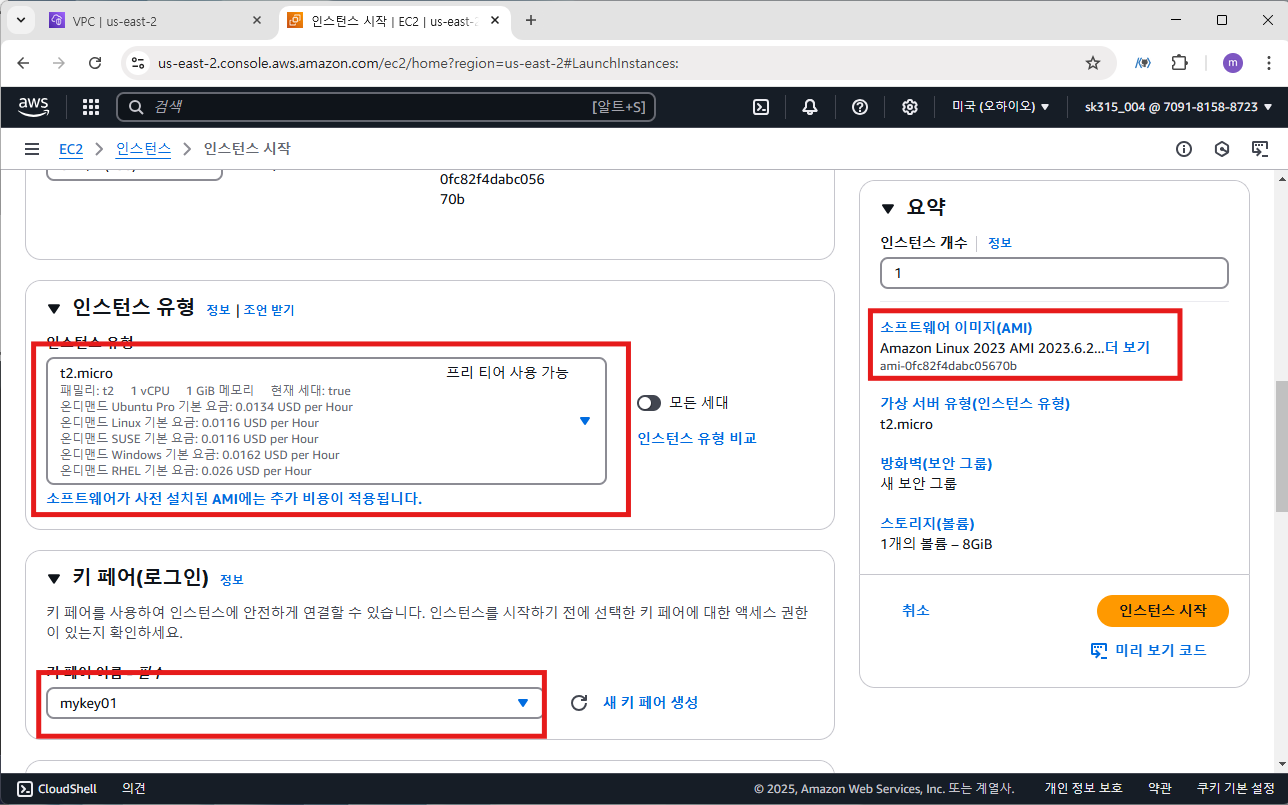The width and height of the screenshot is (1288, 805).
Task: Reload the browser page
Action: [95, 63]
